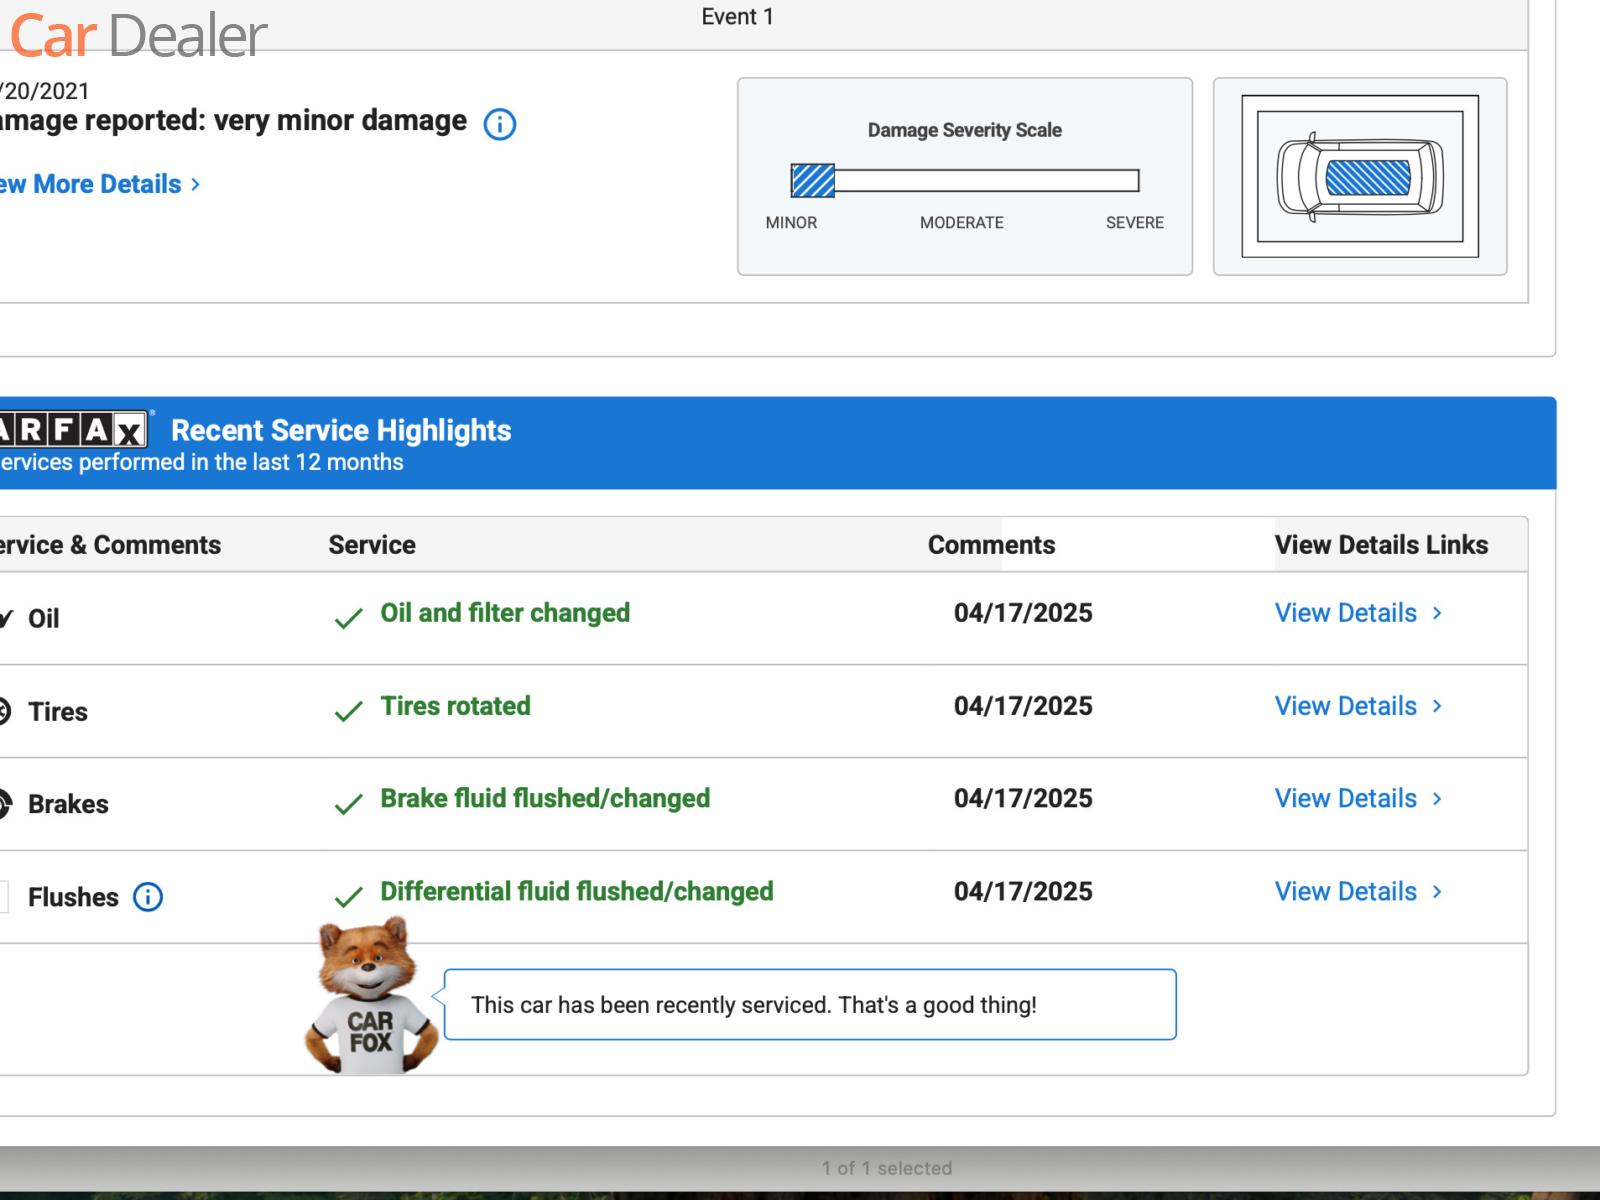This screenshot has width=1600, height=1200.
Task: Click the Service column header
Action: tap(372, 545)
